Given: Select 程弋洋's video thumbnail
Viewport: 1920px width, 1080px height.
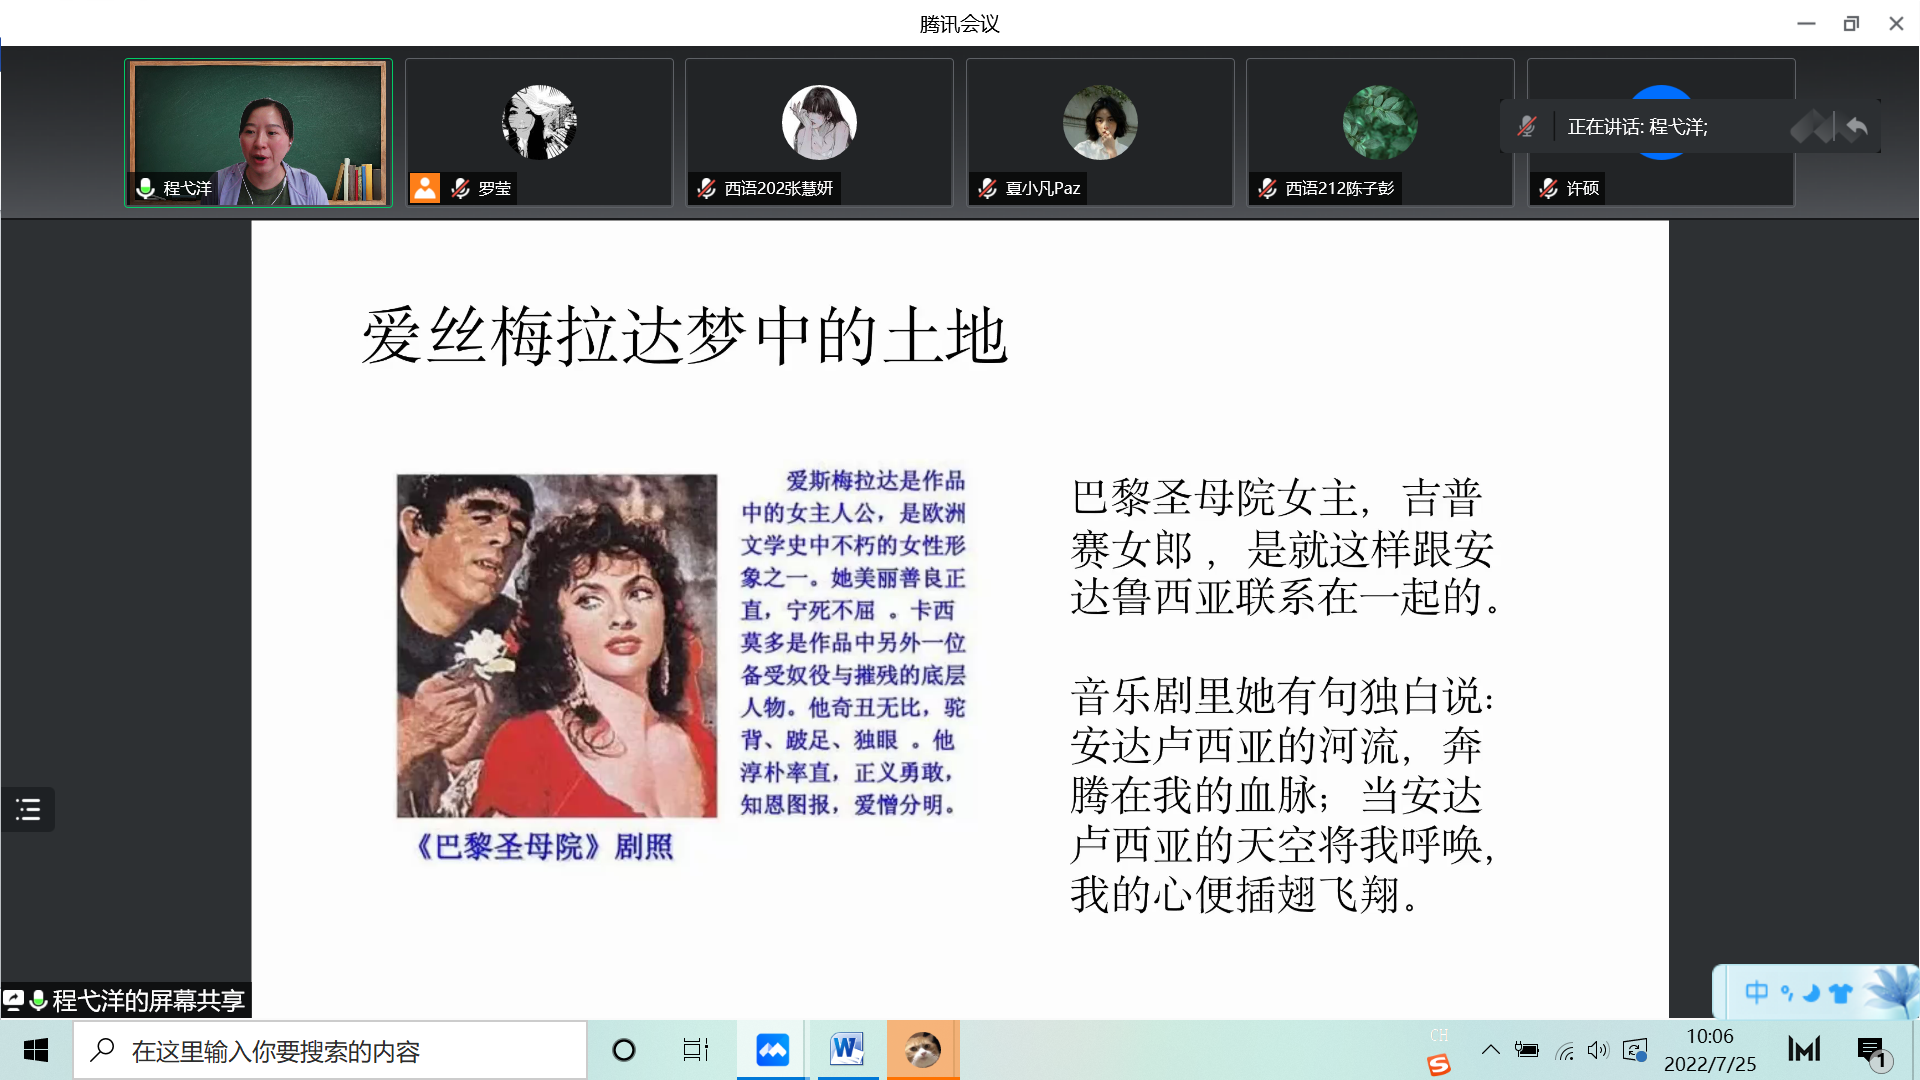Looking at the screenshot, I should coord(258,133).
